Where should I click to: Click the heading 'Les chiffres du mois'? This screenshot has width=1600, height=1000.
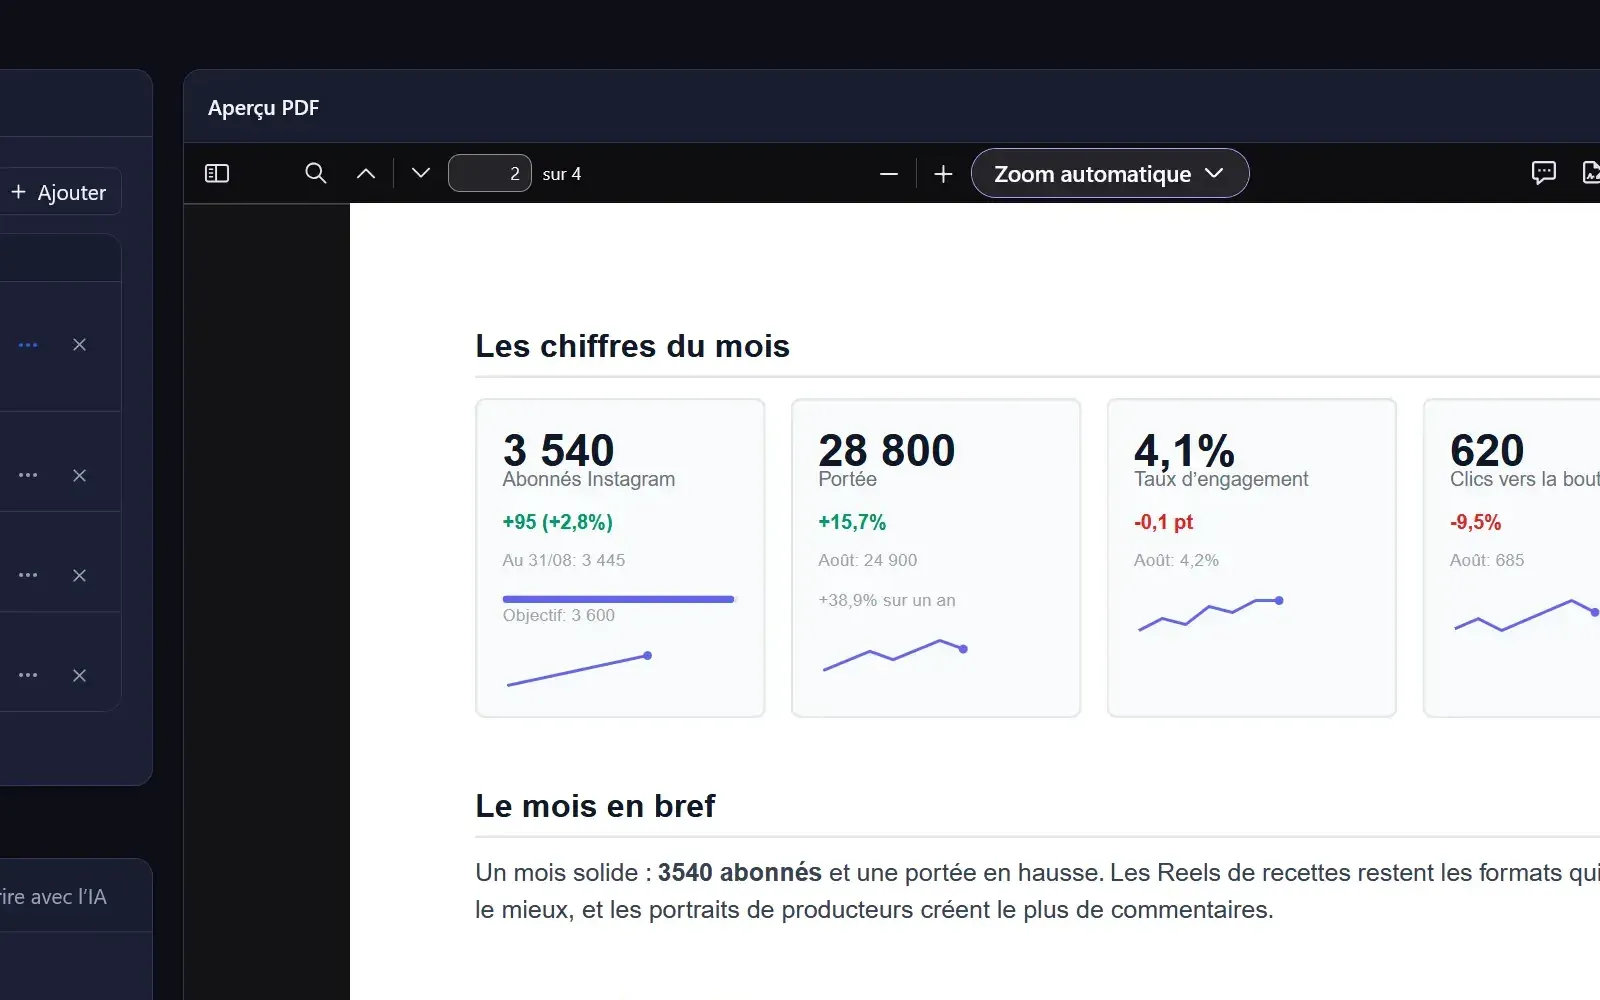633,346
